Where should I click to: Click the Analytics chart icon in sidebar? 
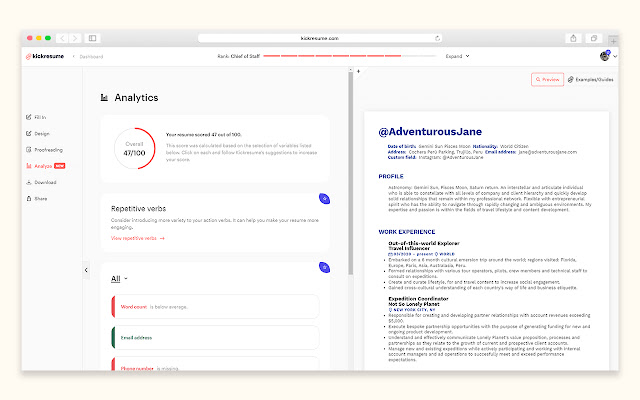tap(29, 166)
